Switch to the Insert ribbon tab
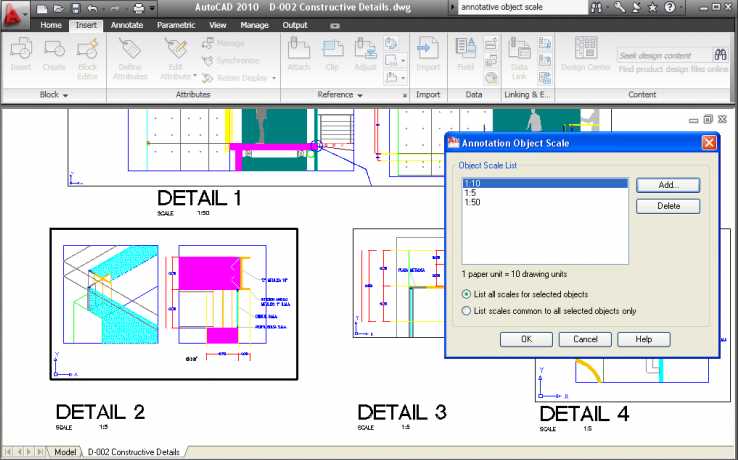 pos(86,25)
